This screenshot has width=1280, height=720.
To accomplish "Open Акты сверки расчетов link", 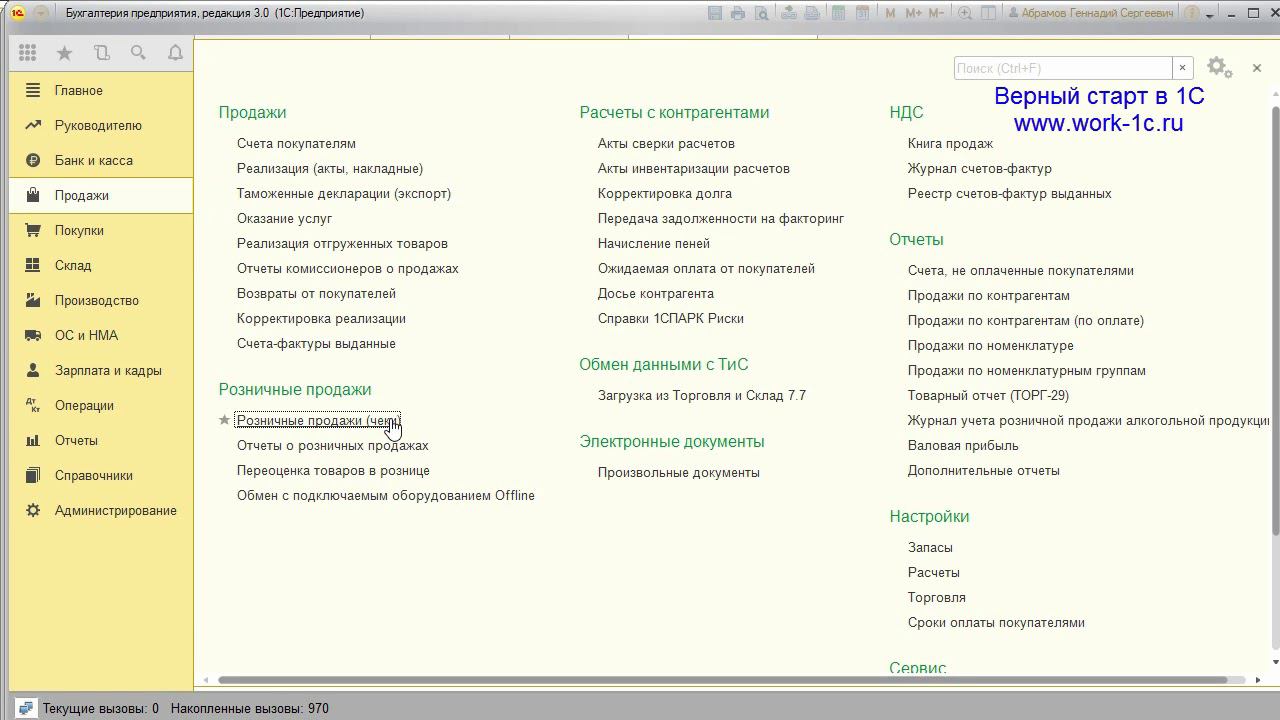I will coord(666,143).
